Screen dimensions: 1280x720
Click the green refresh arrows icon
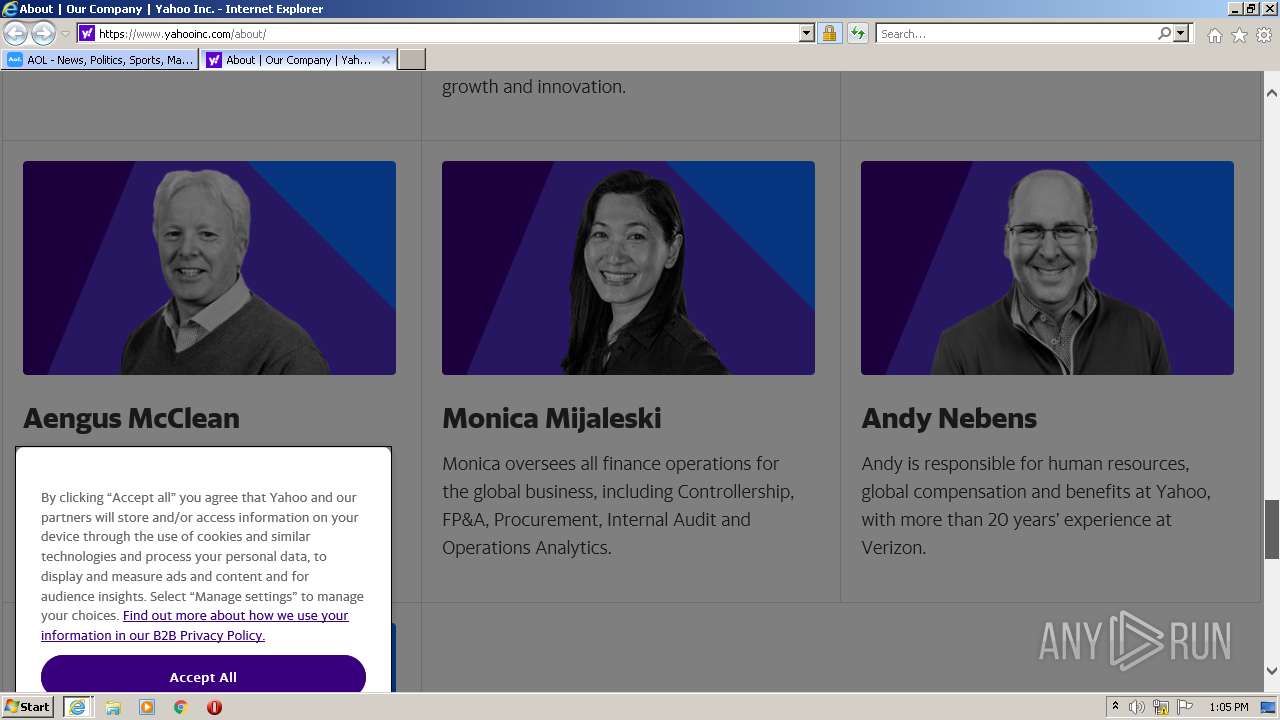point(858,33)
